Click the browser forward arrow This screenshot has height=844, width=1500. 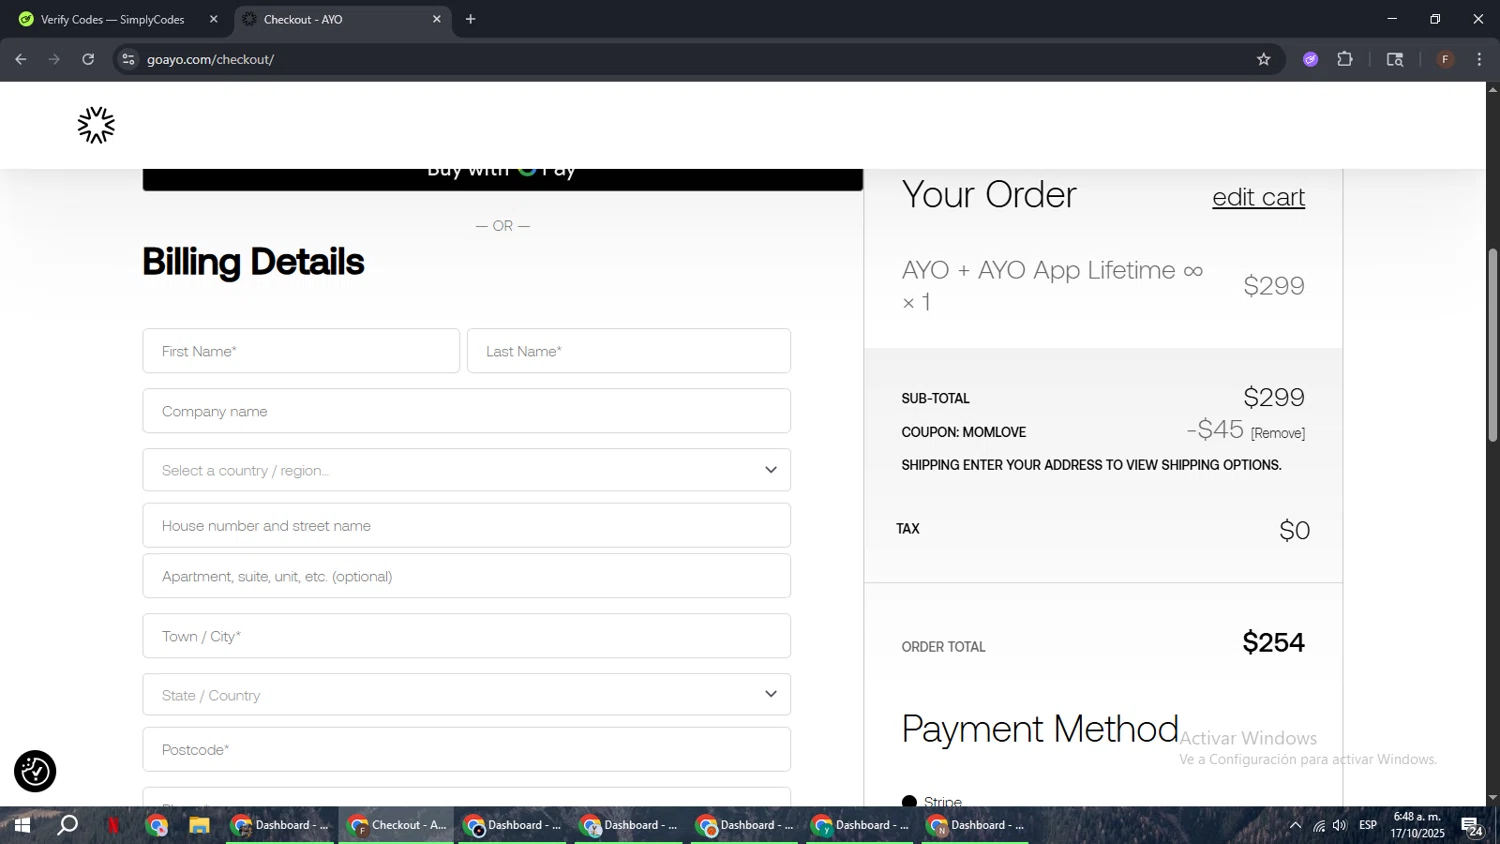54,59
